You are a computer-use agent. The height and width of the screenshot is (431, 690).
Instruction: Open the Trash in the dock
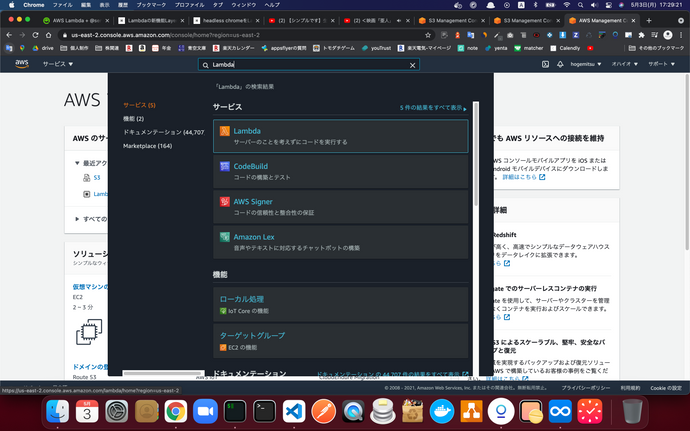coord(632,412)
